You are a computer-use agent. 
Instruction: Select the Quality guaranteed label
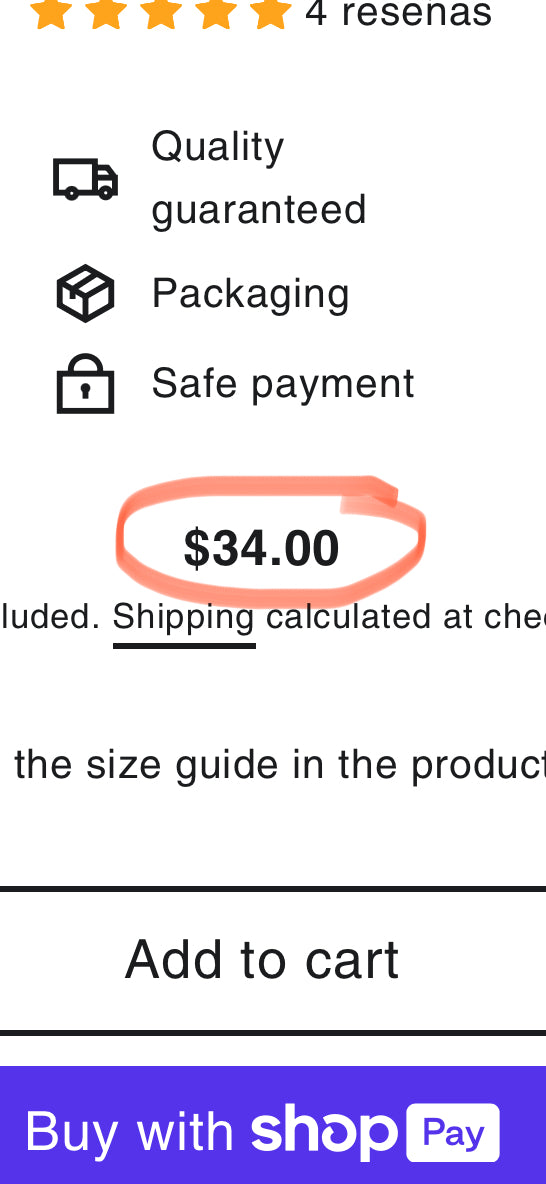(x=258, y=177)
